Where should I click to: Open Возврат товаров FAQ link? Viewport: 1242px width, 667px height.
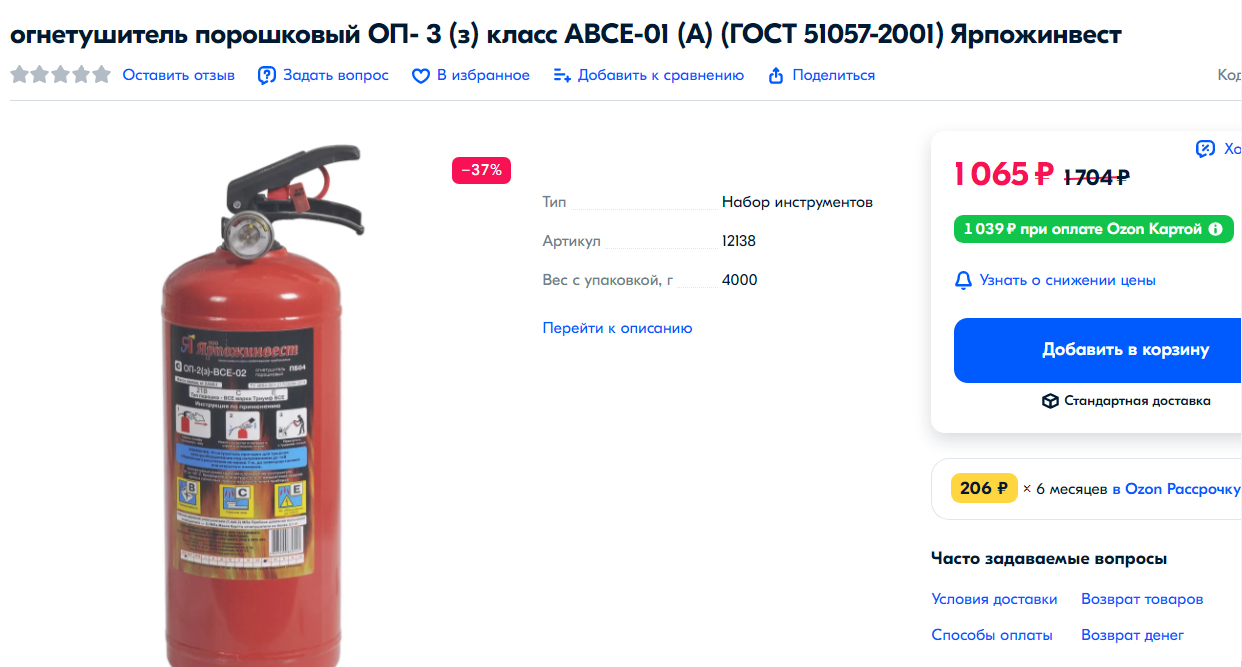point(1142,599)
